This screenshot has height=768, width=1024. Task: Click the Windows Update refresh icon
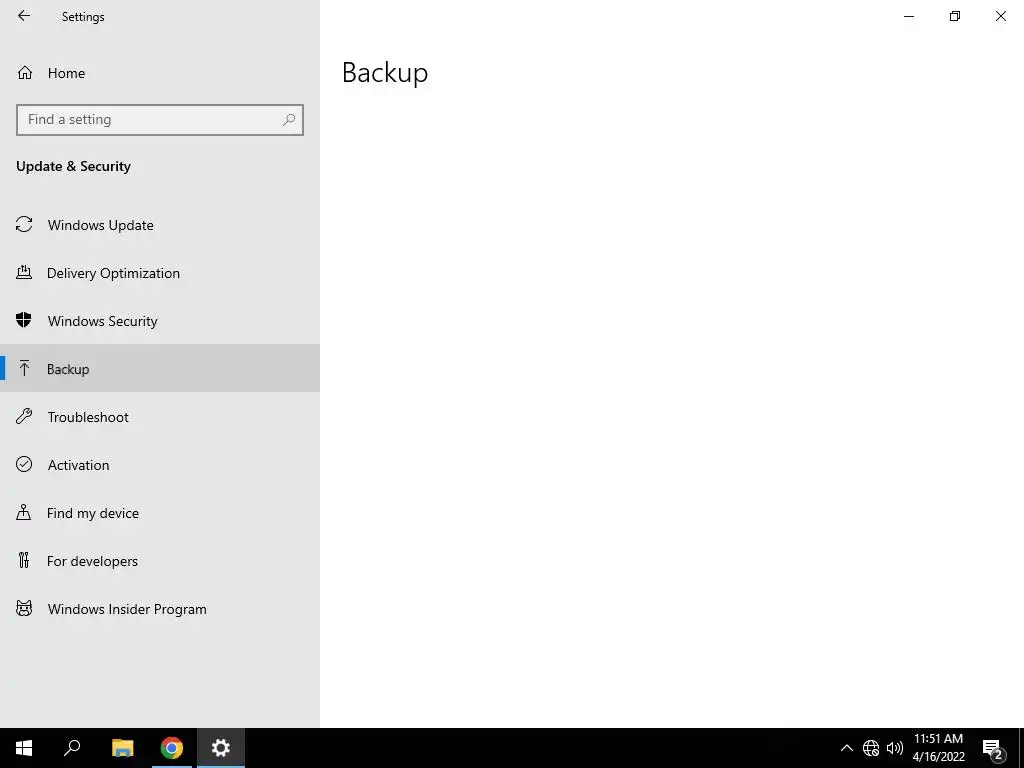point(24,225)
